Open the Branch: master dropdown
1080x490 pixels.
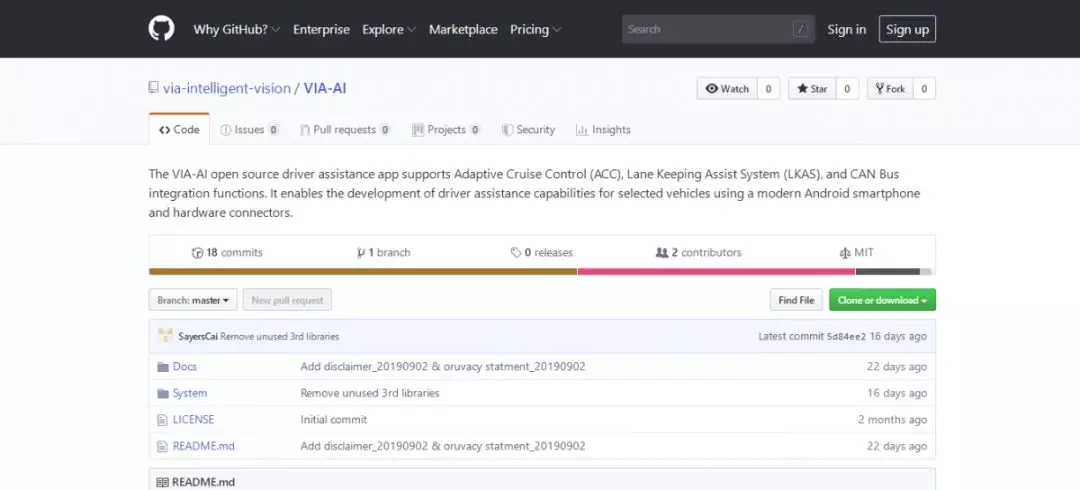(193, 300)
